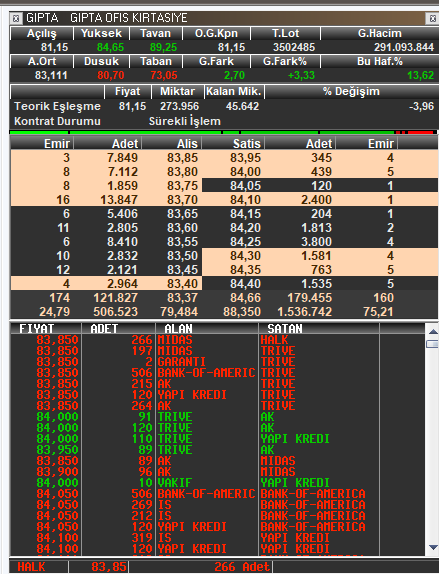
Task: Click the 83,950 trade price
Action: point(57,450)
